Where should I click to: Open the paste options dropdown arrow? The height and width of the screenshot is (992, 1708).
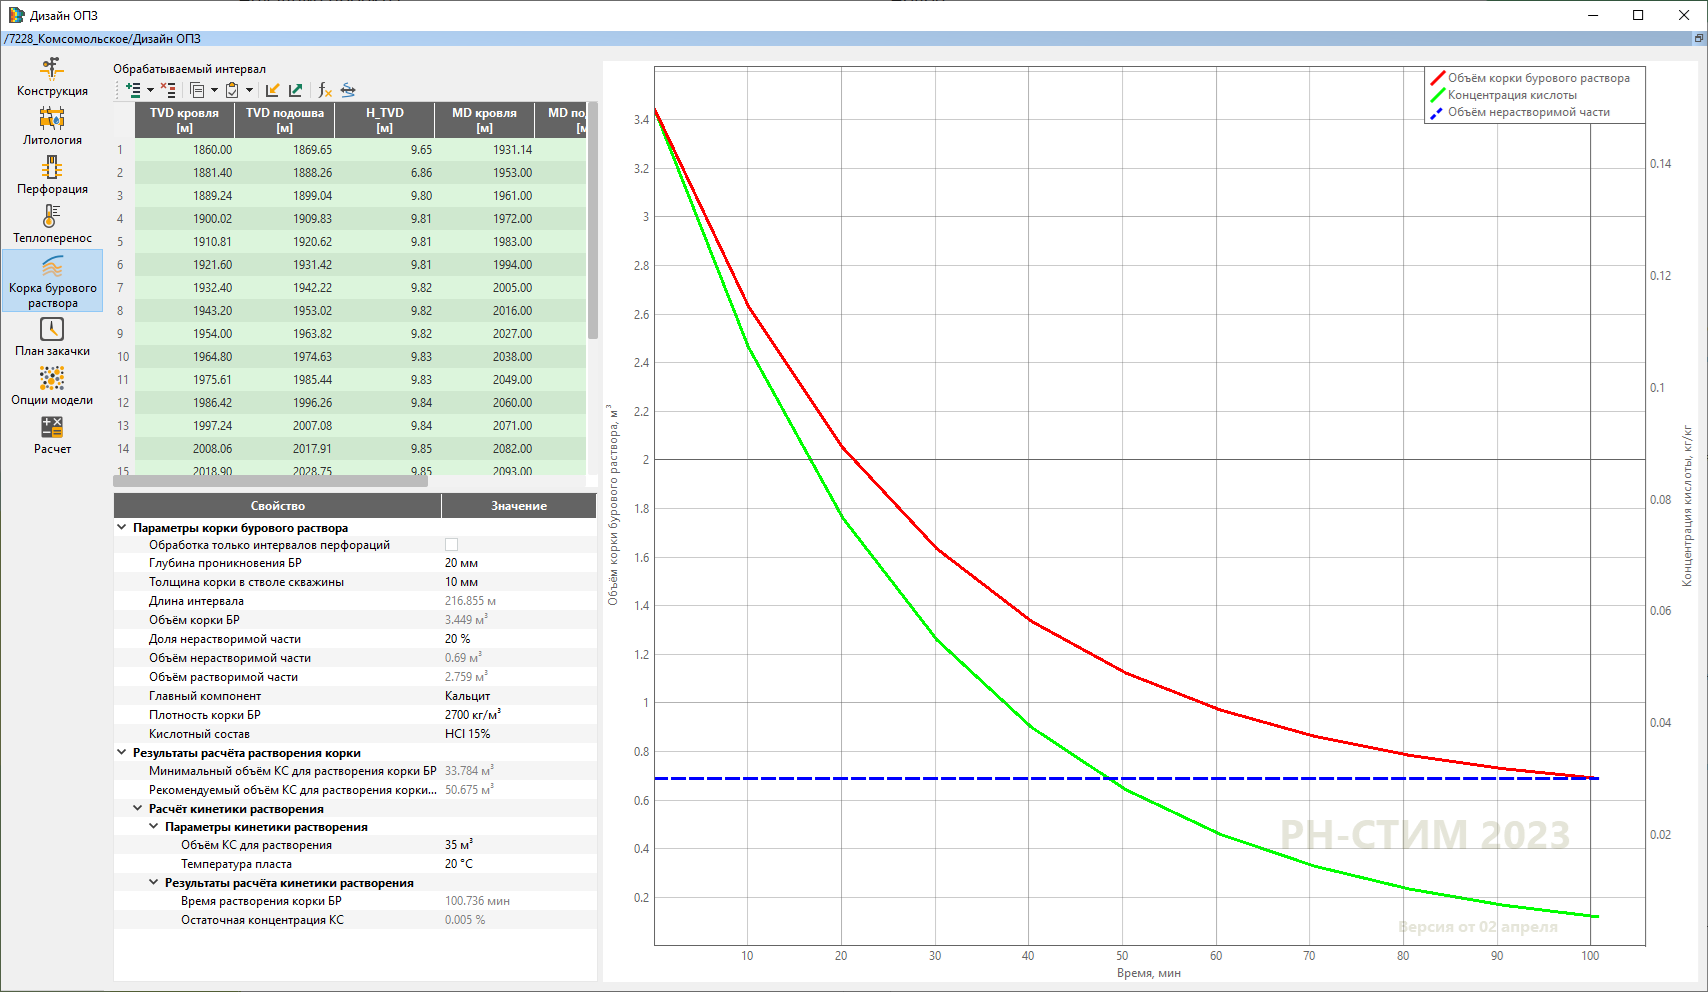coord(249,90)
